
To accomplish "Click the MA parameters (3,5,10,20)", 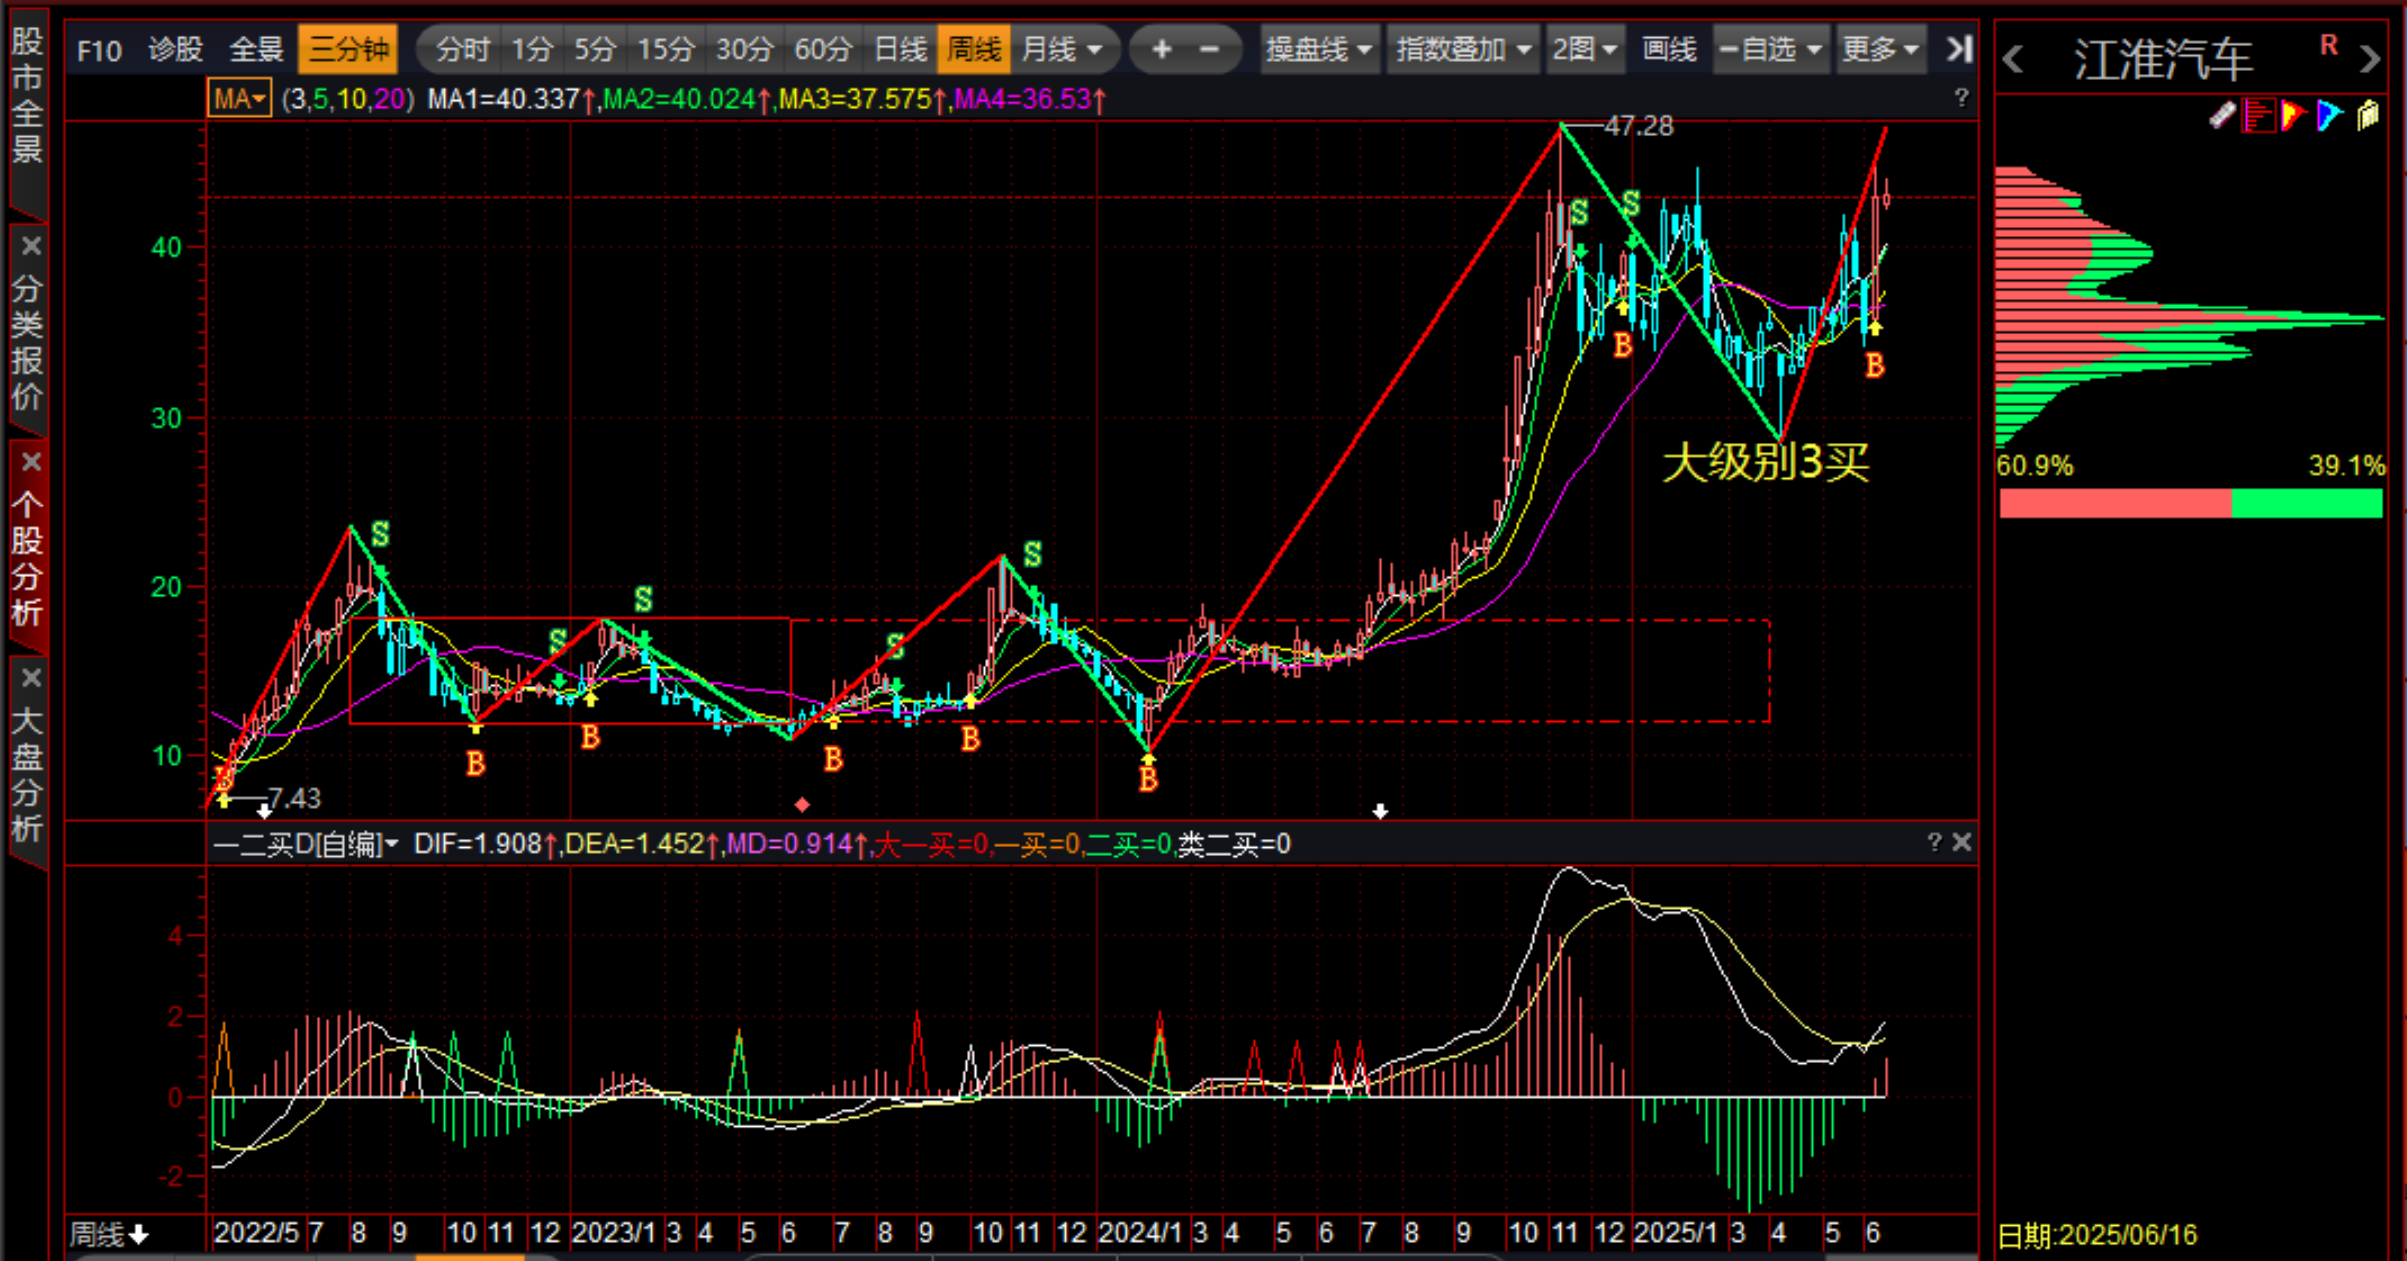I will [347, 99].
